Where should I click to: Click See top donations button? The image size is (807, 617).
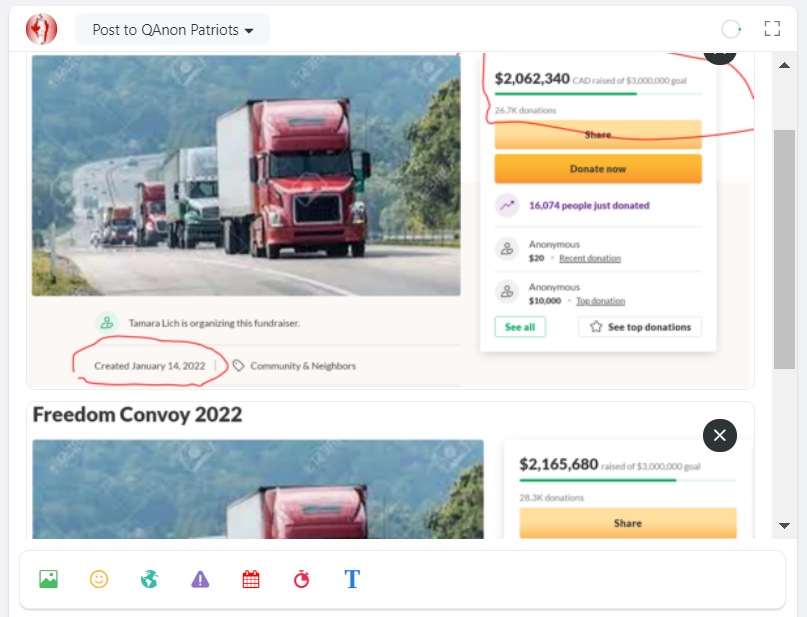pyautogui.click(x=640, y=327)
